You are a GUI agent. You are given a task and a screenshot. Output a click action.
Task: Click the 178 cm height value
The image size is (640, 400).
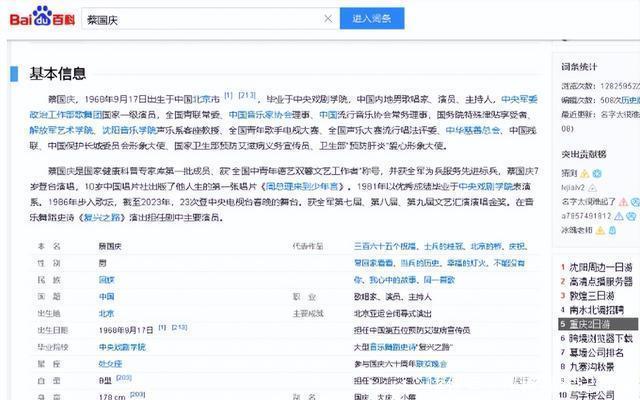(112, 397)
